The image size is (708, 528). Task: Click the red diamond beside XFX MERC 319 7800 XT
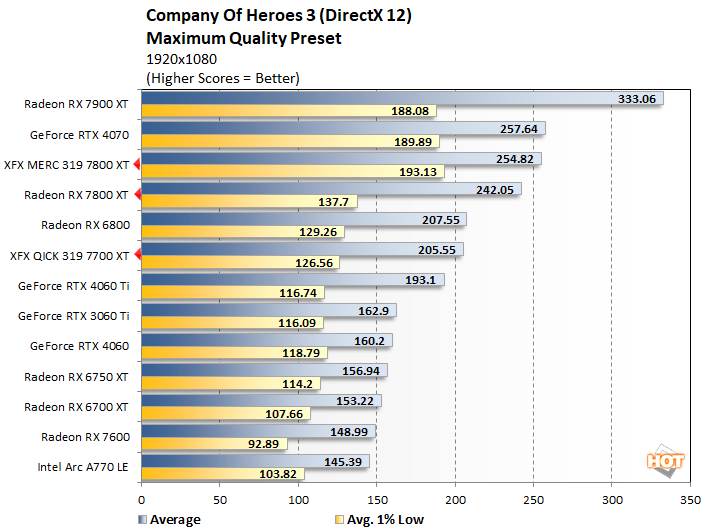tap(137, 165)
